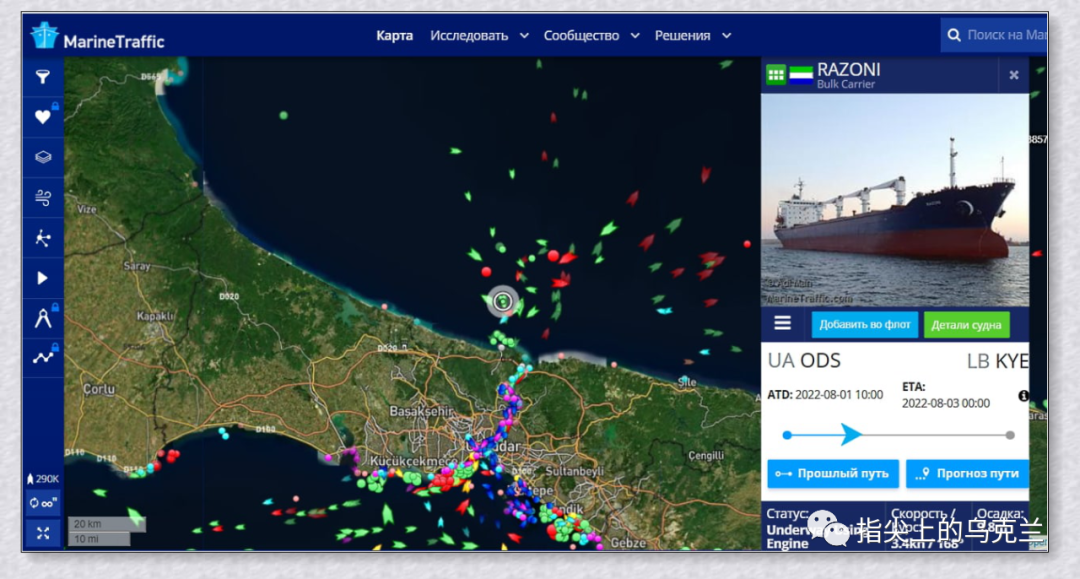Click the Прогноз пути button
Viewport: 1080px width, 579px height.
pos(967,474)
